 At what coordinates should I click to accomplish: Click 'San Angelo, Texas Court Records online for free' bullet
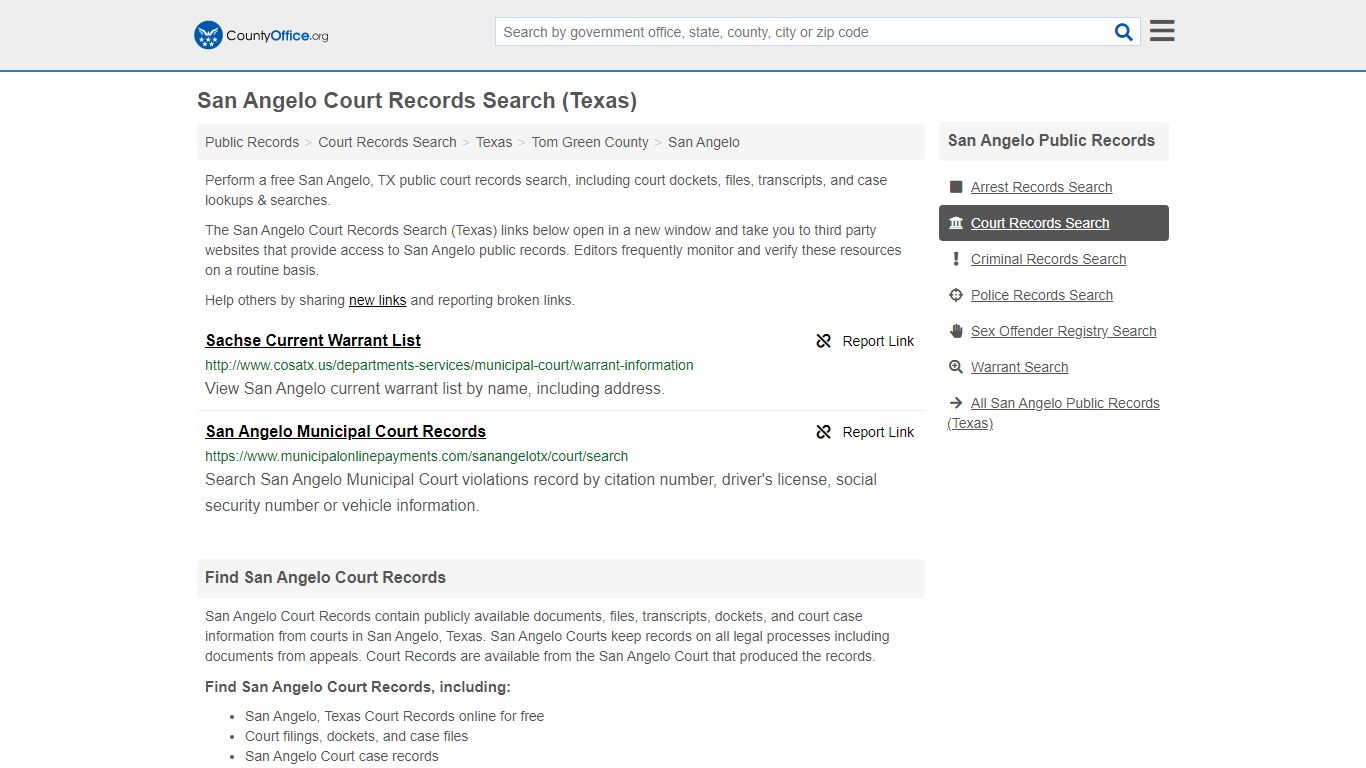click(395, 716)
